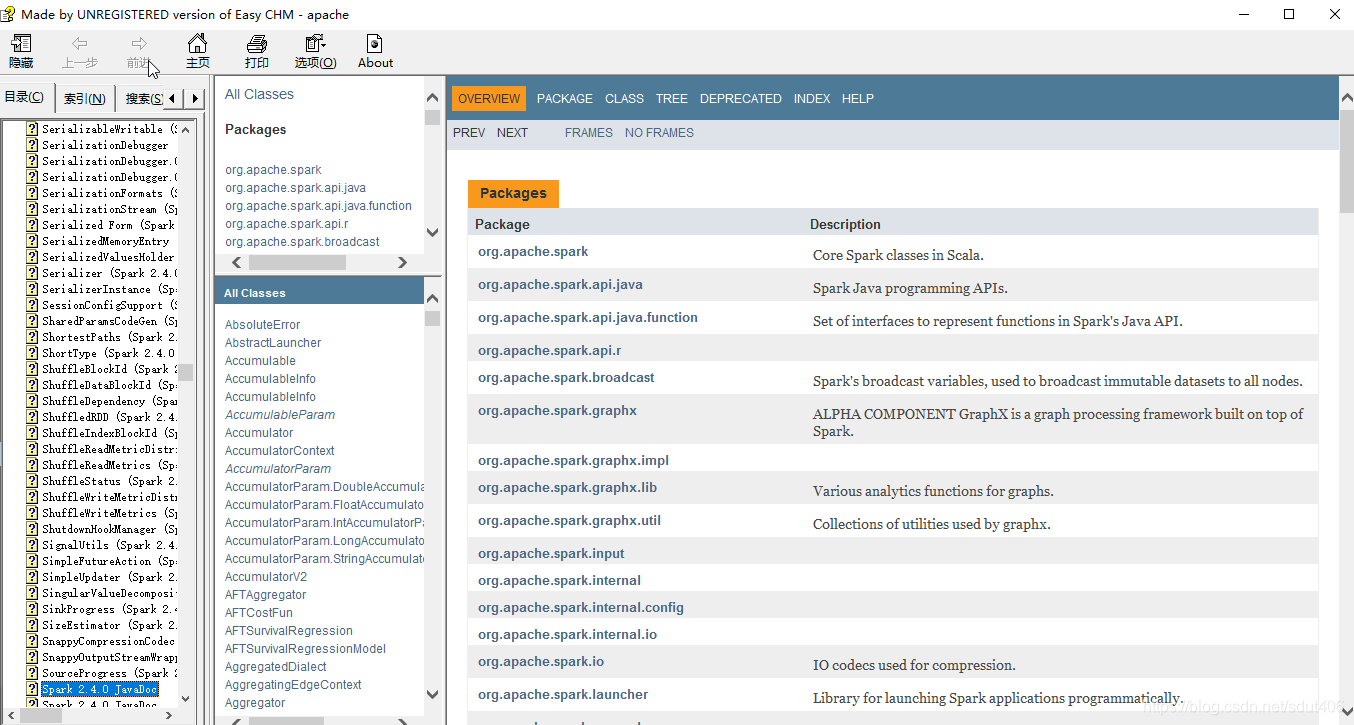This screenshot has width=1354, height=725.
Task: Click the All Classes link
Action: 259,94
